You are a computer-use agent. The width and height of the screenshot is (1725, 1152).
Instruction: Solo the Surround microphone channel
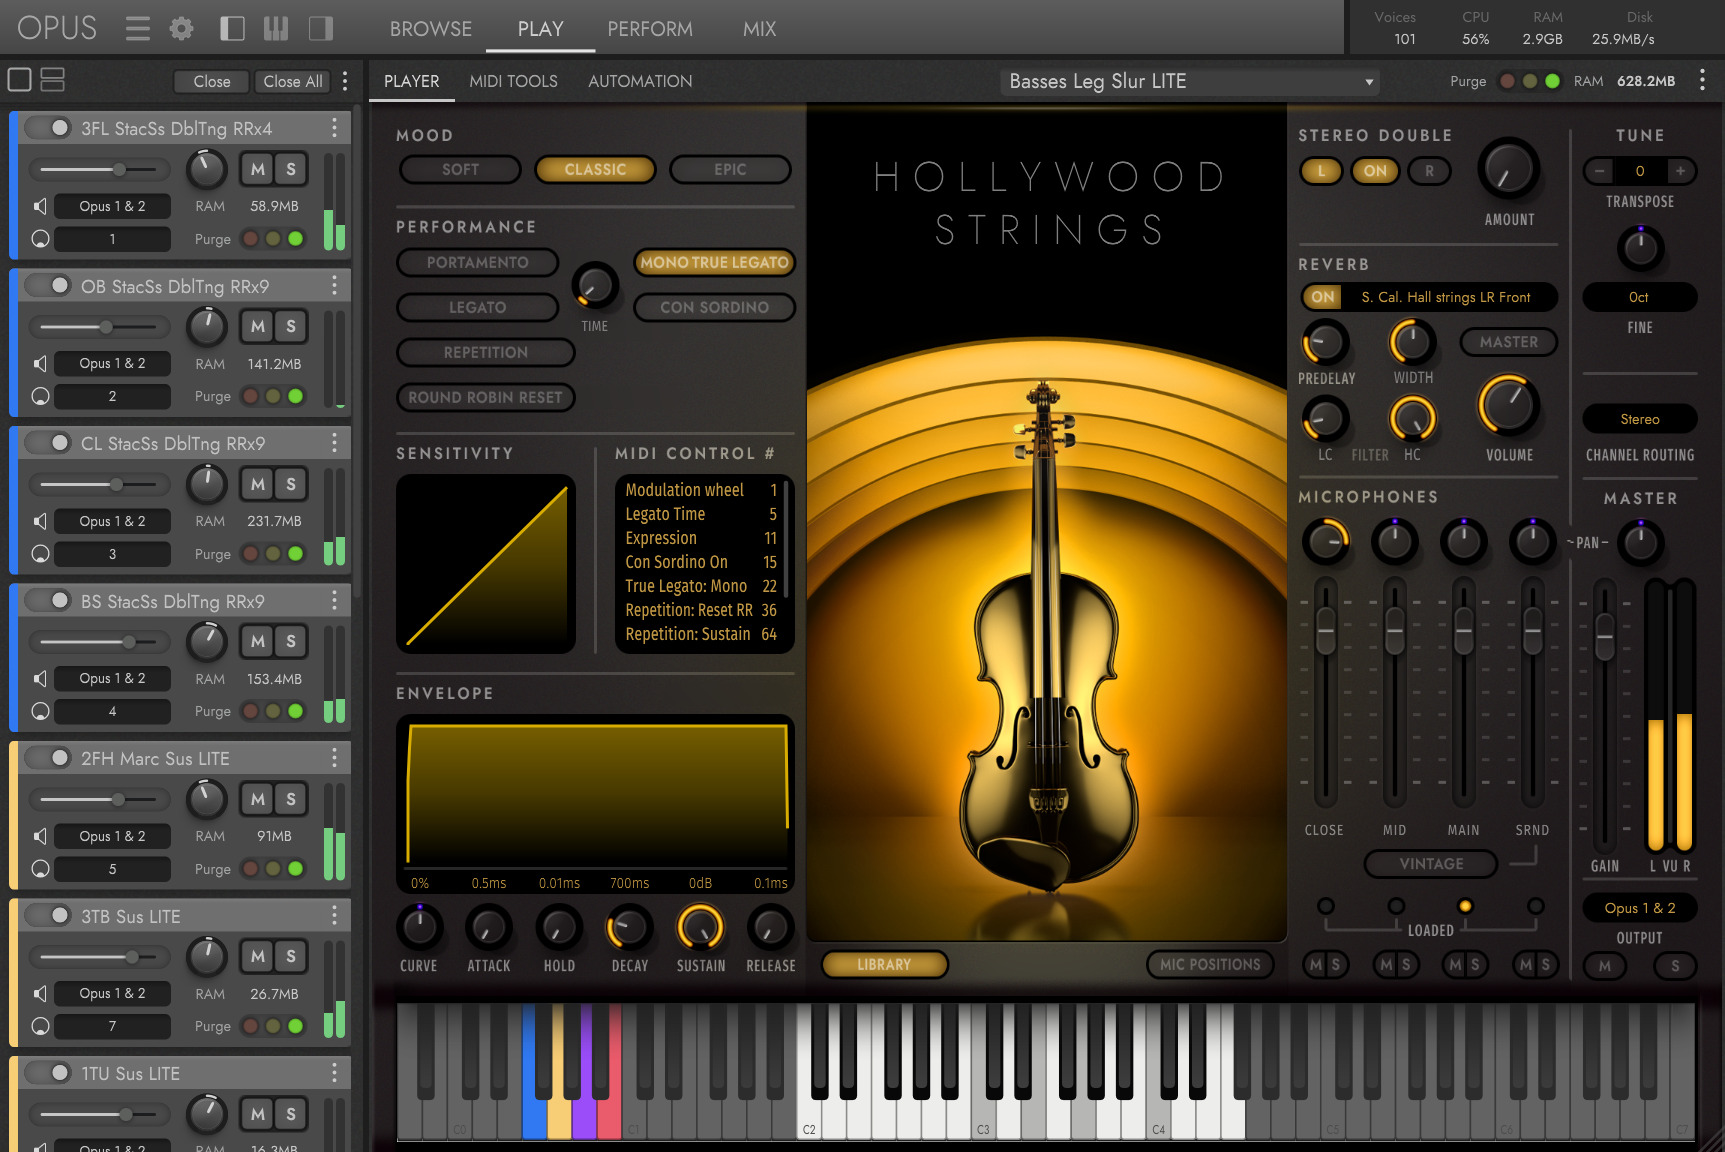[1545, 965]
